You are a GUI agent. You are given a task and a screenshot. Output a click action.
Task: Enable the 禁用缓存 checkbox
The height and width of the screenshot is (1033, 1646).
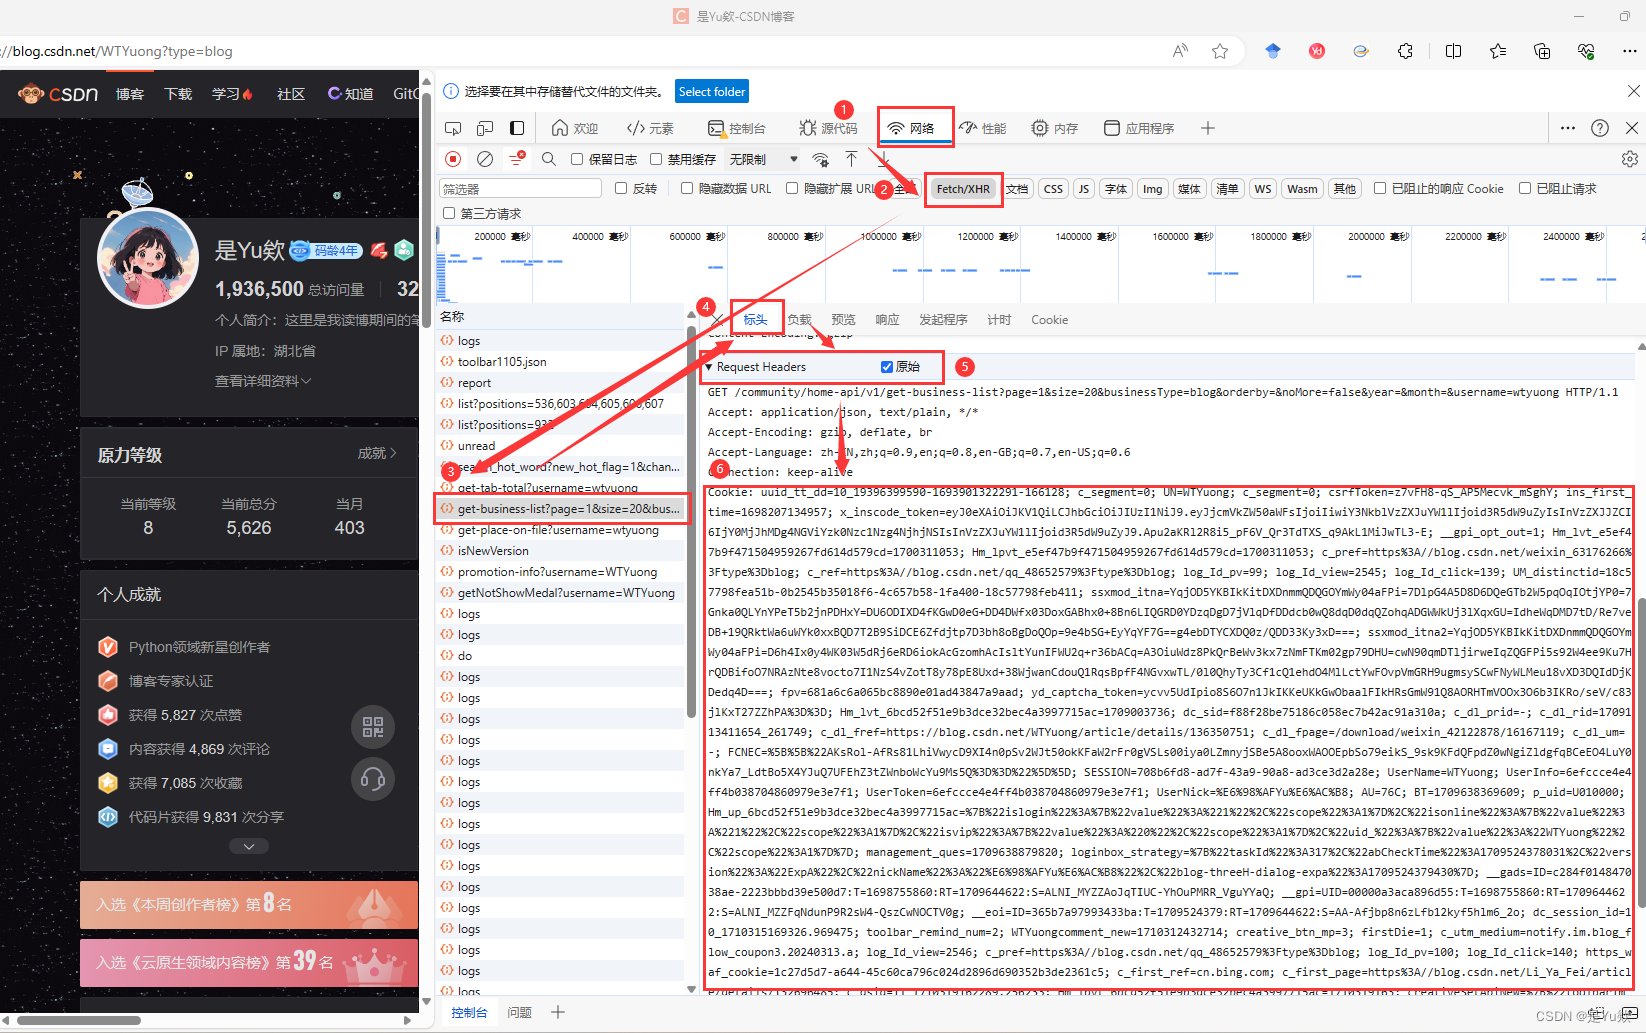tap(656, 159)
